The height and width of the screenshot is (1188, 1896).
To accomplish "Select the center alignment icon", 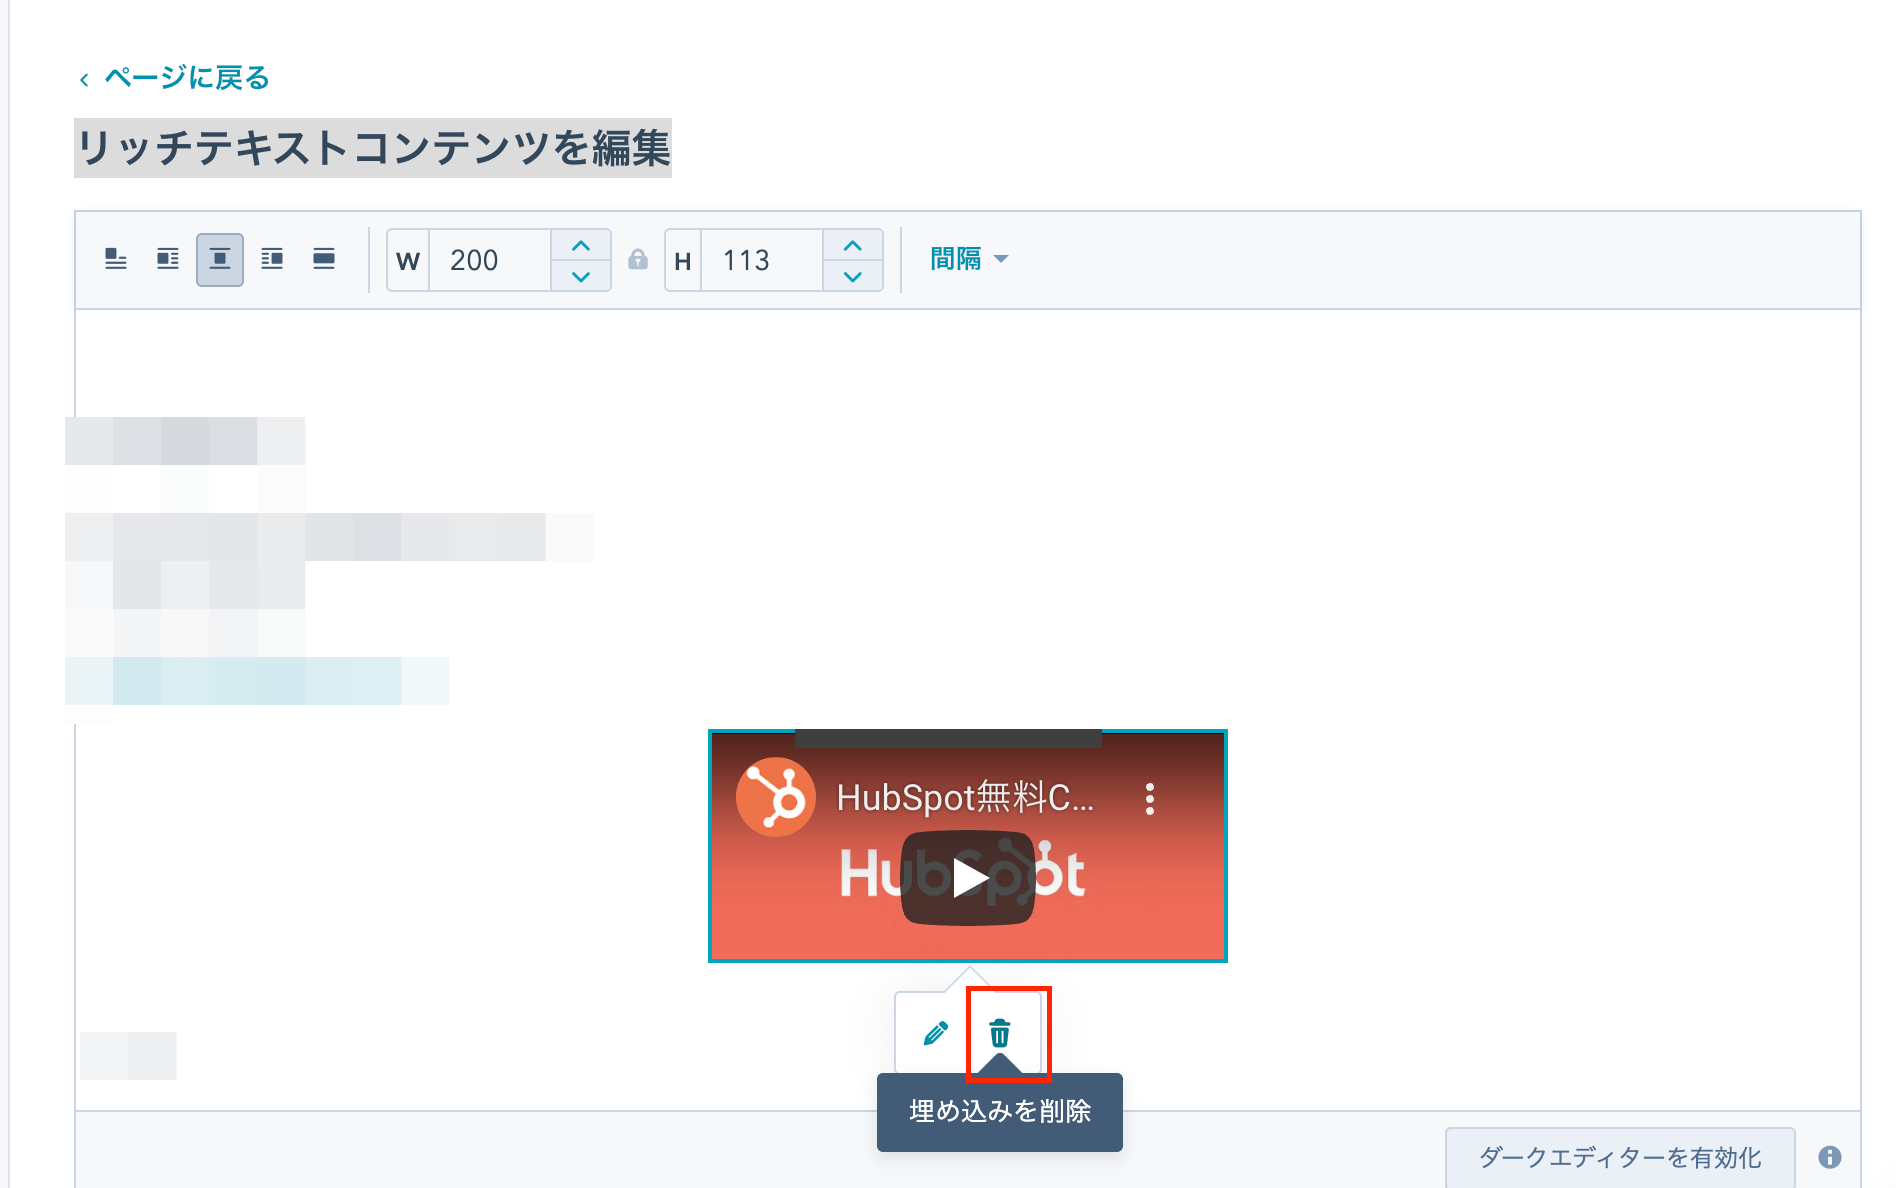I will tap(220, 260).
